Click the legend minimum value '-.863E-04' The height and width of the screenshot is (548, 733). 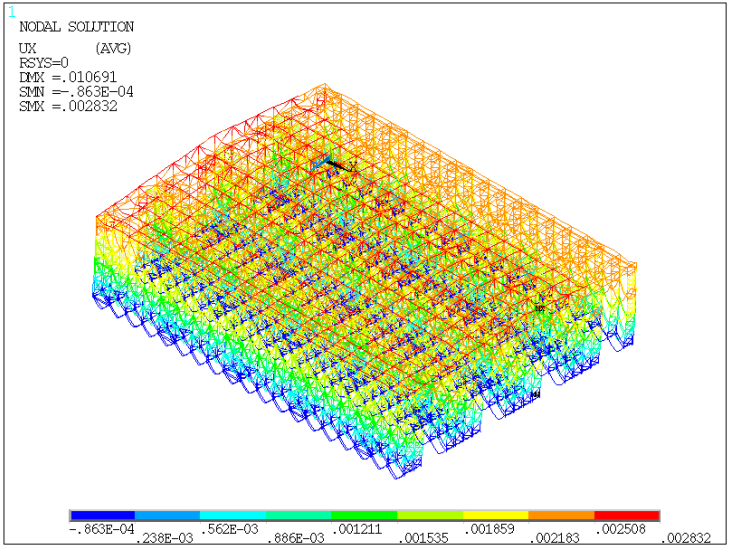pyautogui.click(x=102, y=529)
